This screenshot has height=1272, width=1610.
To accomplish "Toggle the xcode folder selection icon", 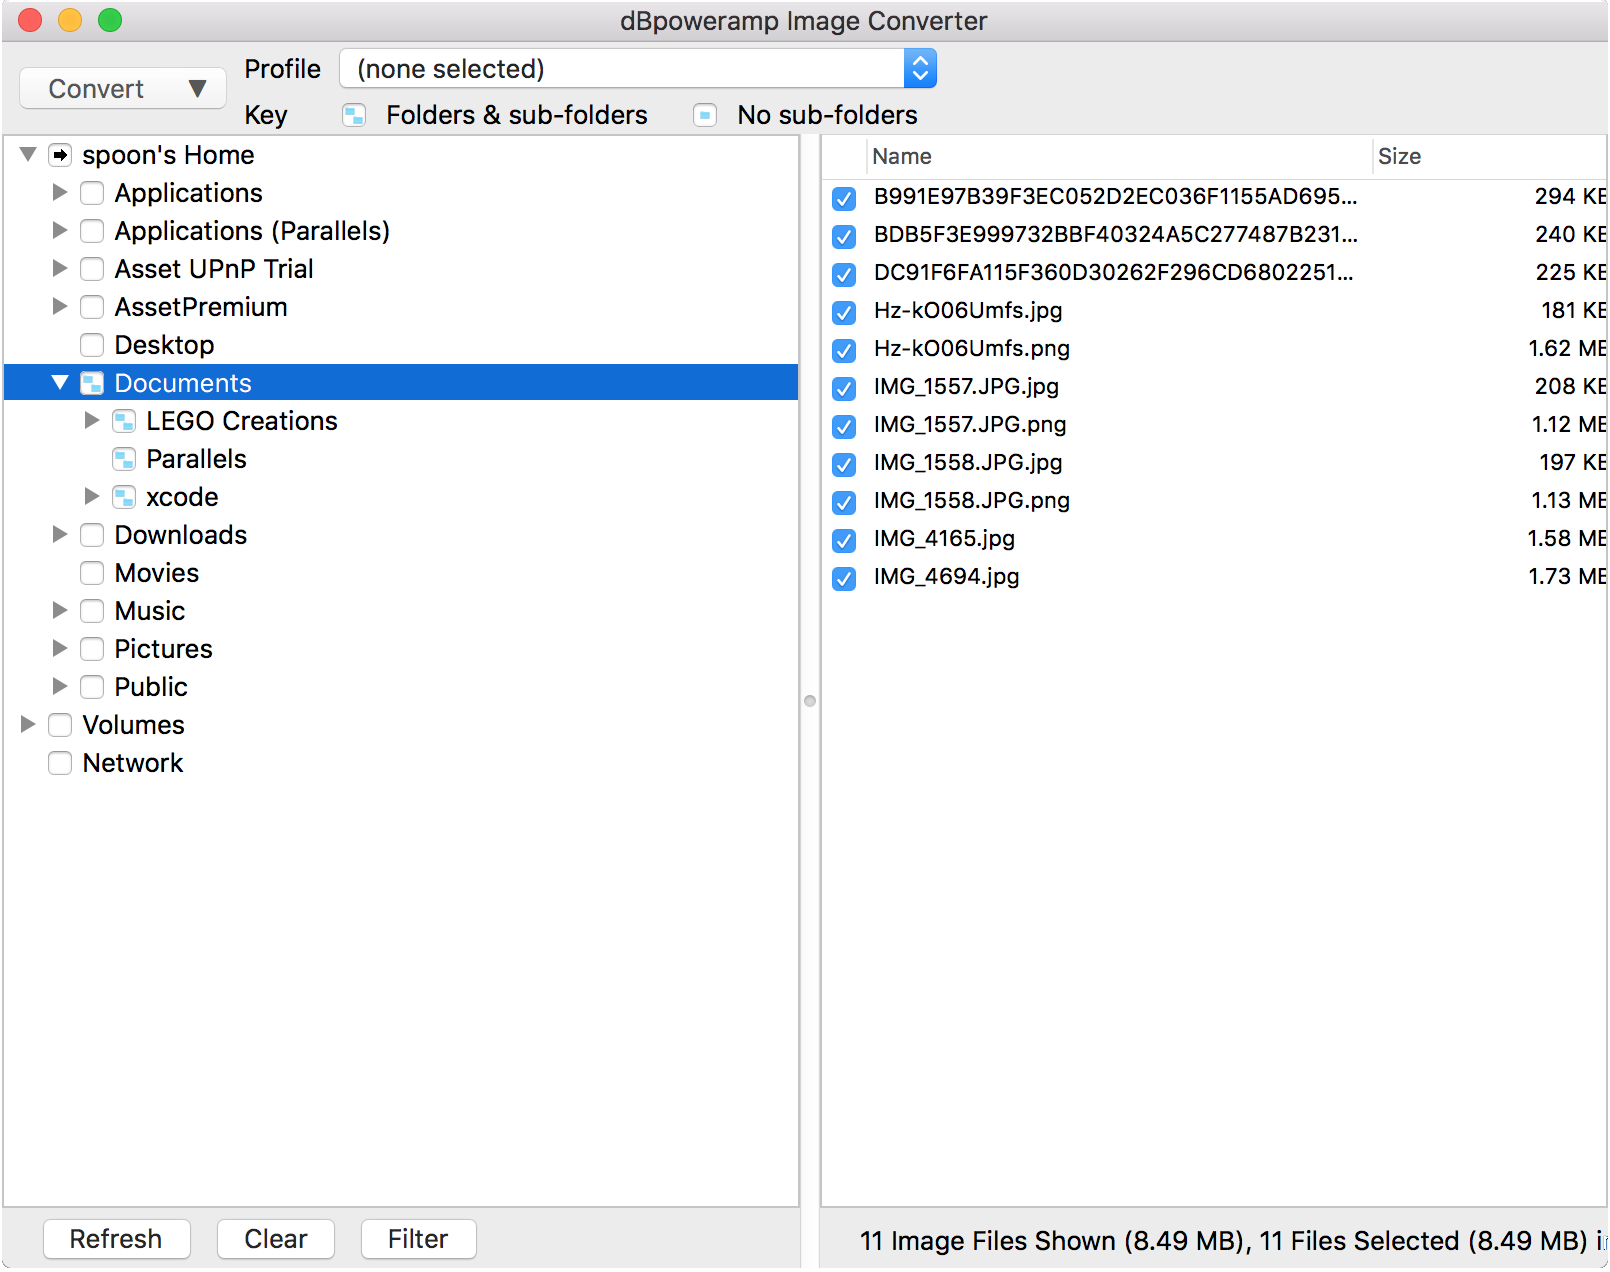I will tap(124, 497).
